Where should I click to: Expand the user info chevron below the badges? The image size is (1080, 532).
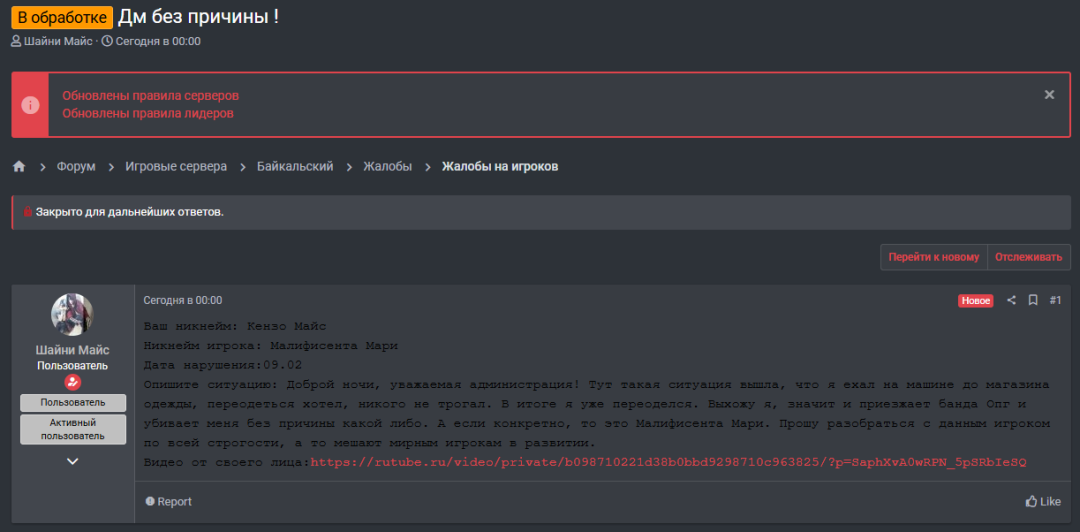point(73,461)
